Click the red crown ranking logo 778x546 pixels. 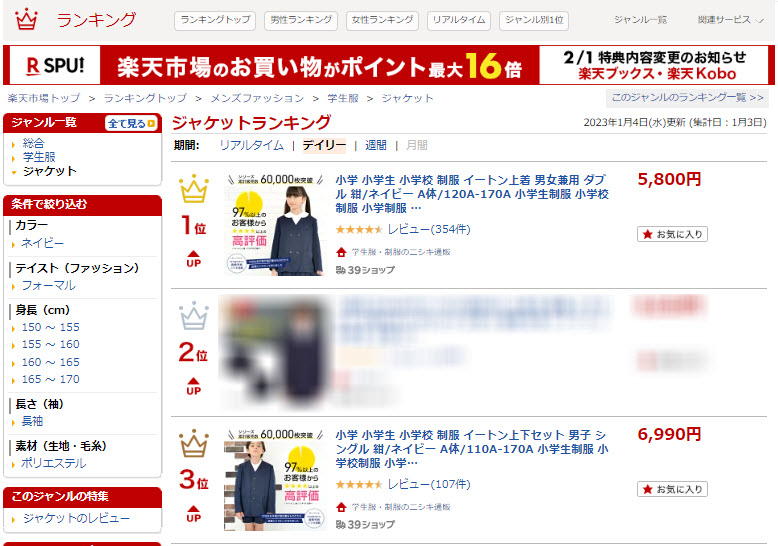point(26,19)
